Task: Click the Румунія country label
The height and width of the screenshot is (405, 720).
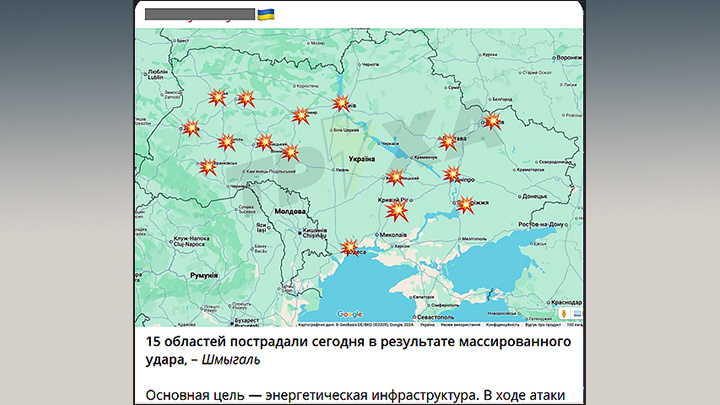Action: [204, 276]
